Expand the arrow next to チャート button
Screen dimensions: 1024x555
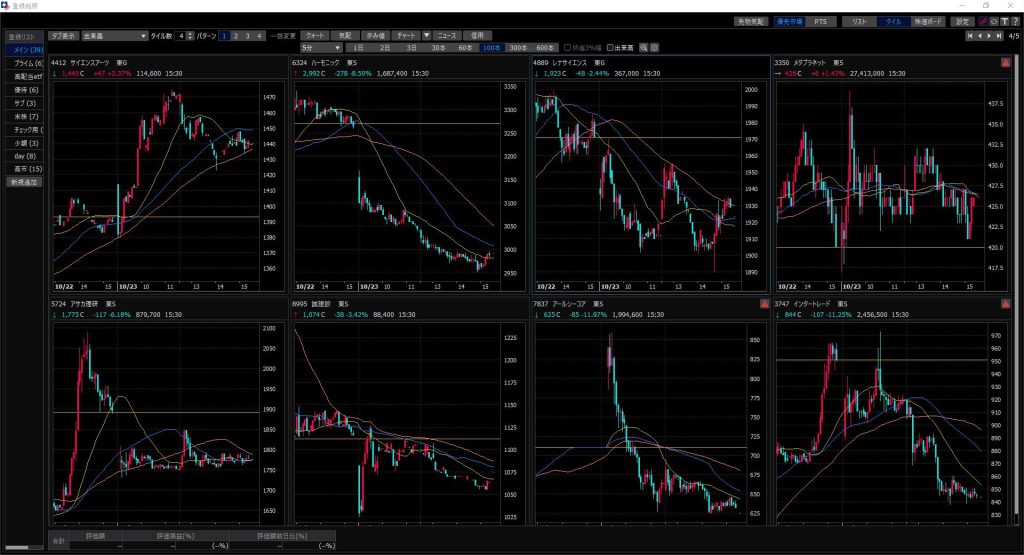(x=427, y=35)
